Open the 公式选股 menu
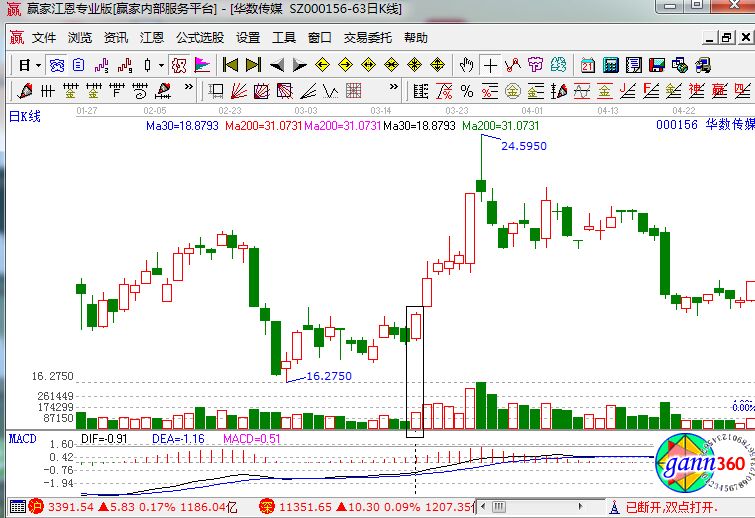755x518 pixels. point(200,38)
